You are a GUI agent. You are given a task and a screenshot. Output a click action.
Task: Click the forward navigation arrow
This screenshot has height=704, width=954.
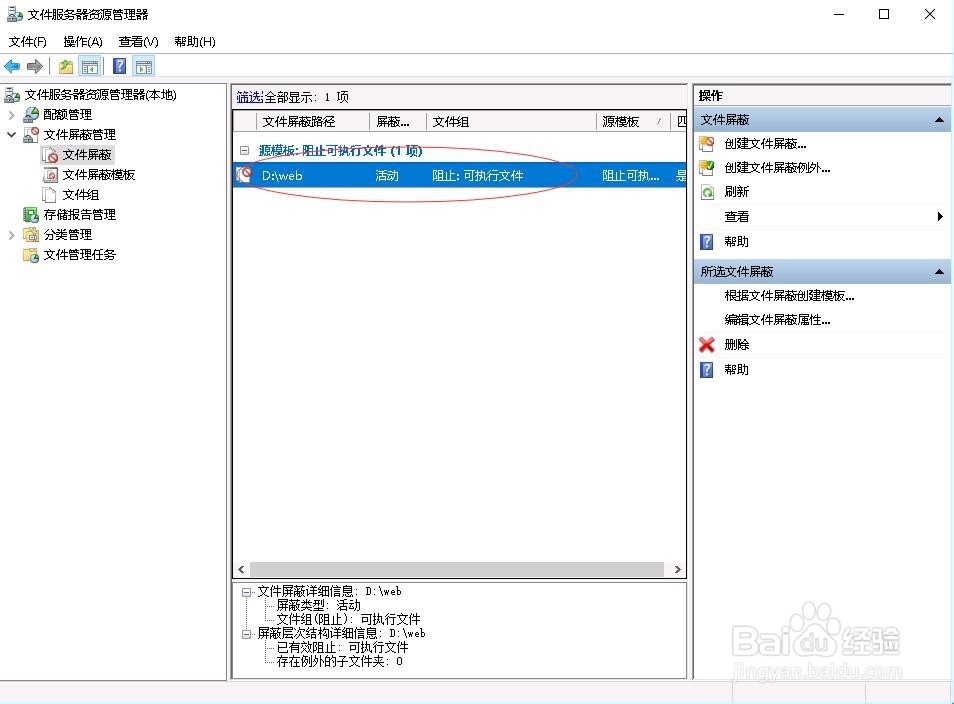click(x=33, y=66)
